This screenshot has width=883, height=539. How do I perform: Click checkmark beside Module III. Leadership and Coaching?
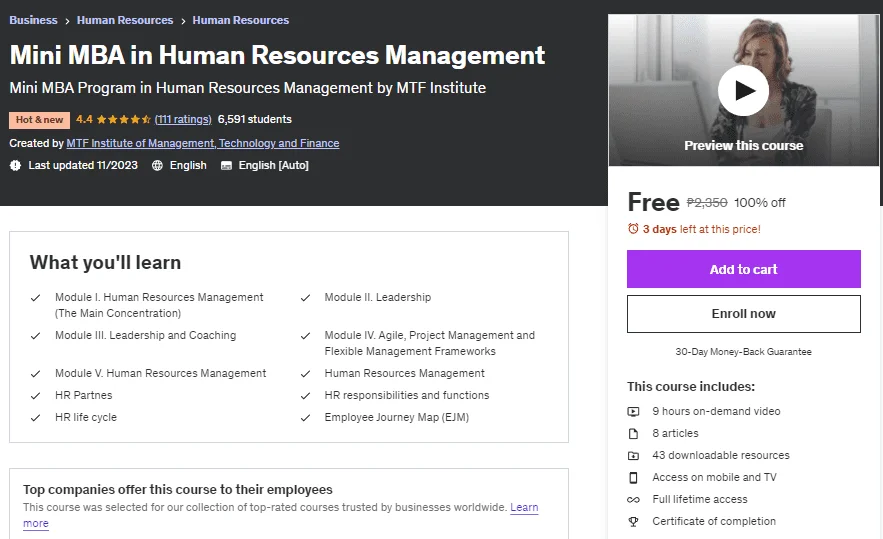(x=35, y=336)
